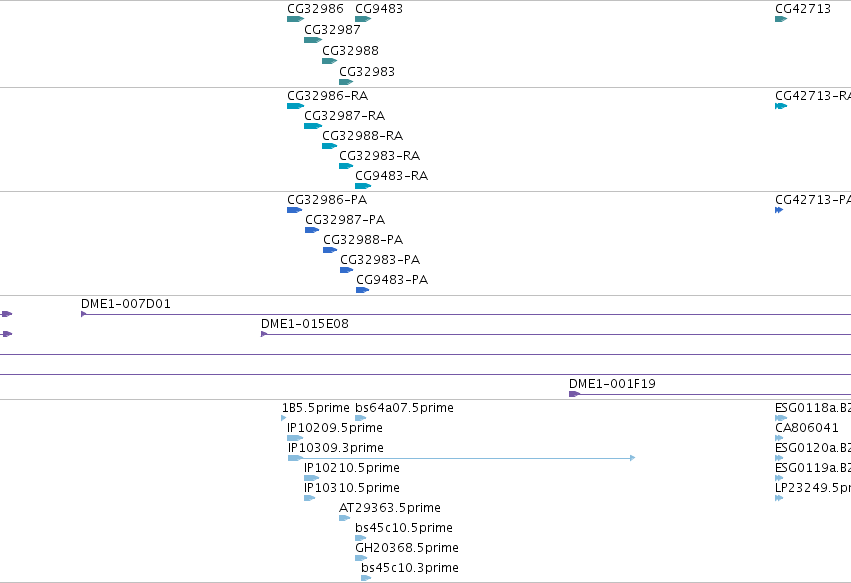Image resolution: width=851 pixels, height=583 pixels.
Task: Click the CG42713 gene arrow glyph
Action: [x=781, y=19]
